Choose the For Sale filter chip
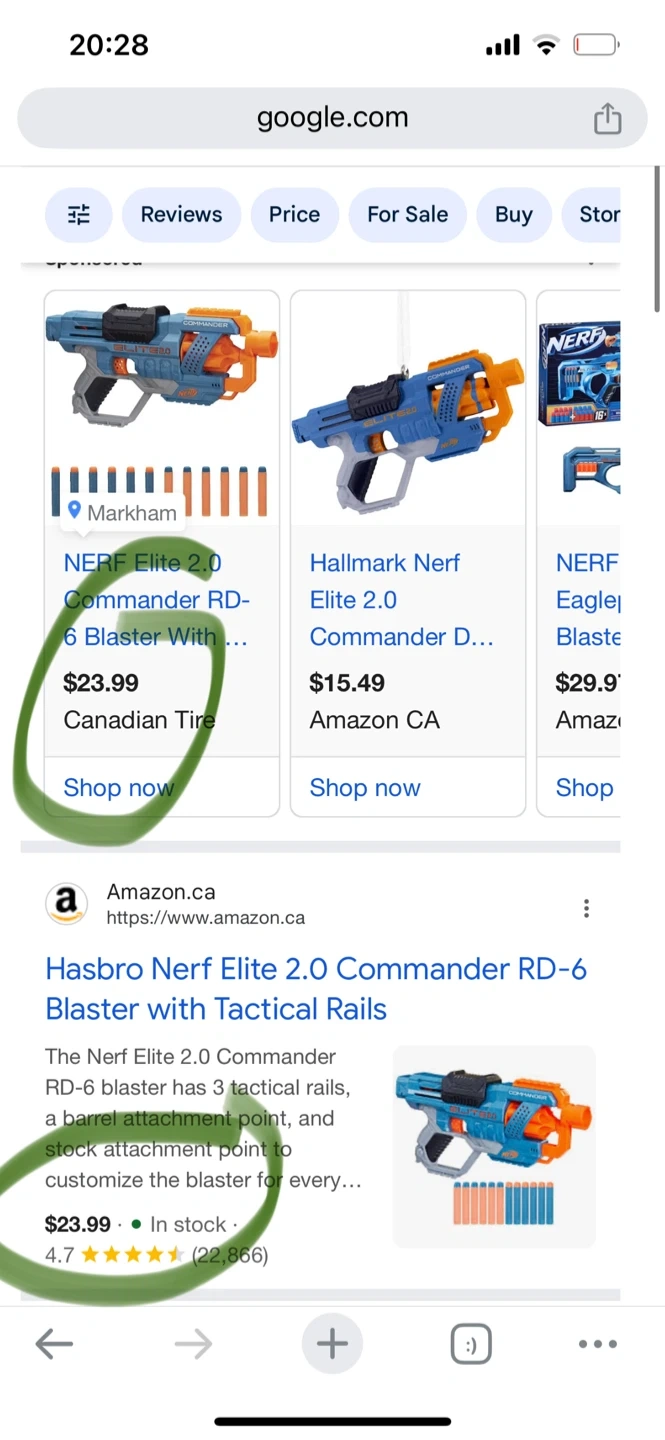 point(407,214)
